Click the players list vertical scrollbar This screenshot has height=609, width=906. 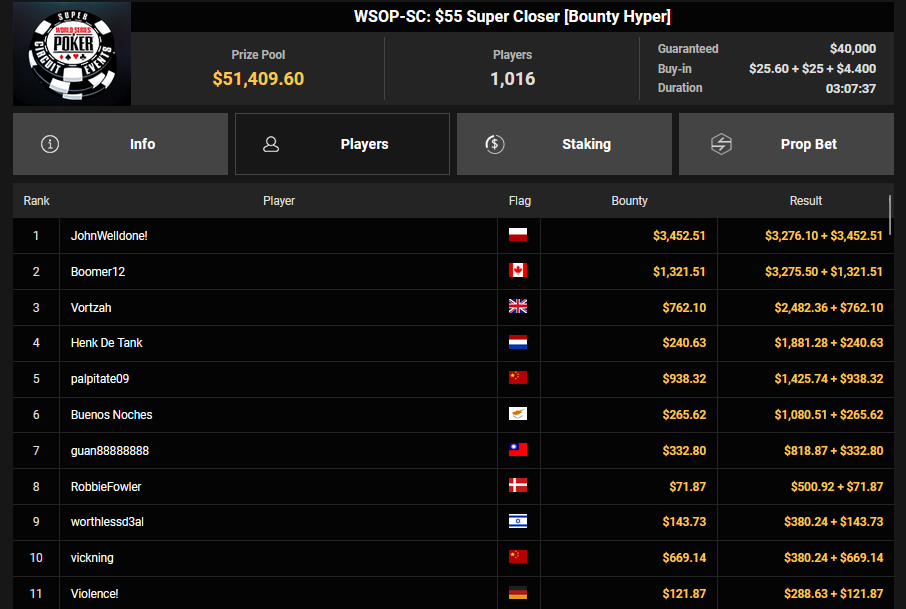click(x=889, y=212)
